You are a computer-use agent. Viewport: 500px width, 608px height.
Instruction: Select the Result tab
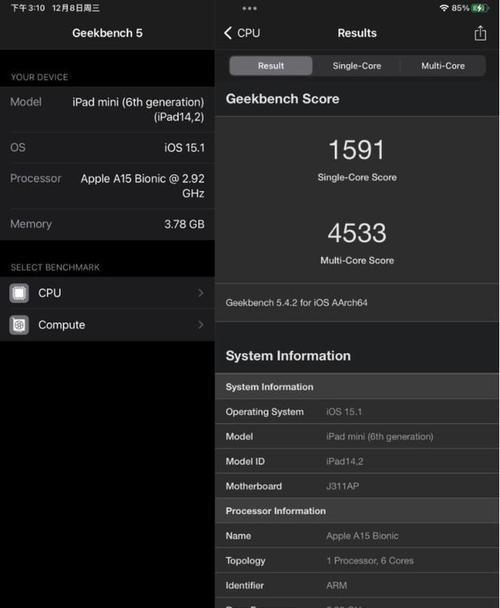[271, 66]
